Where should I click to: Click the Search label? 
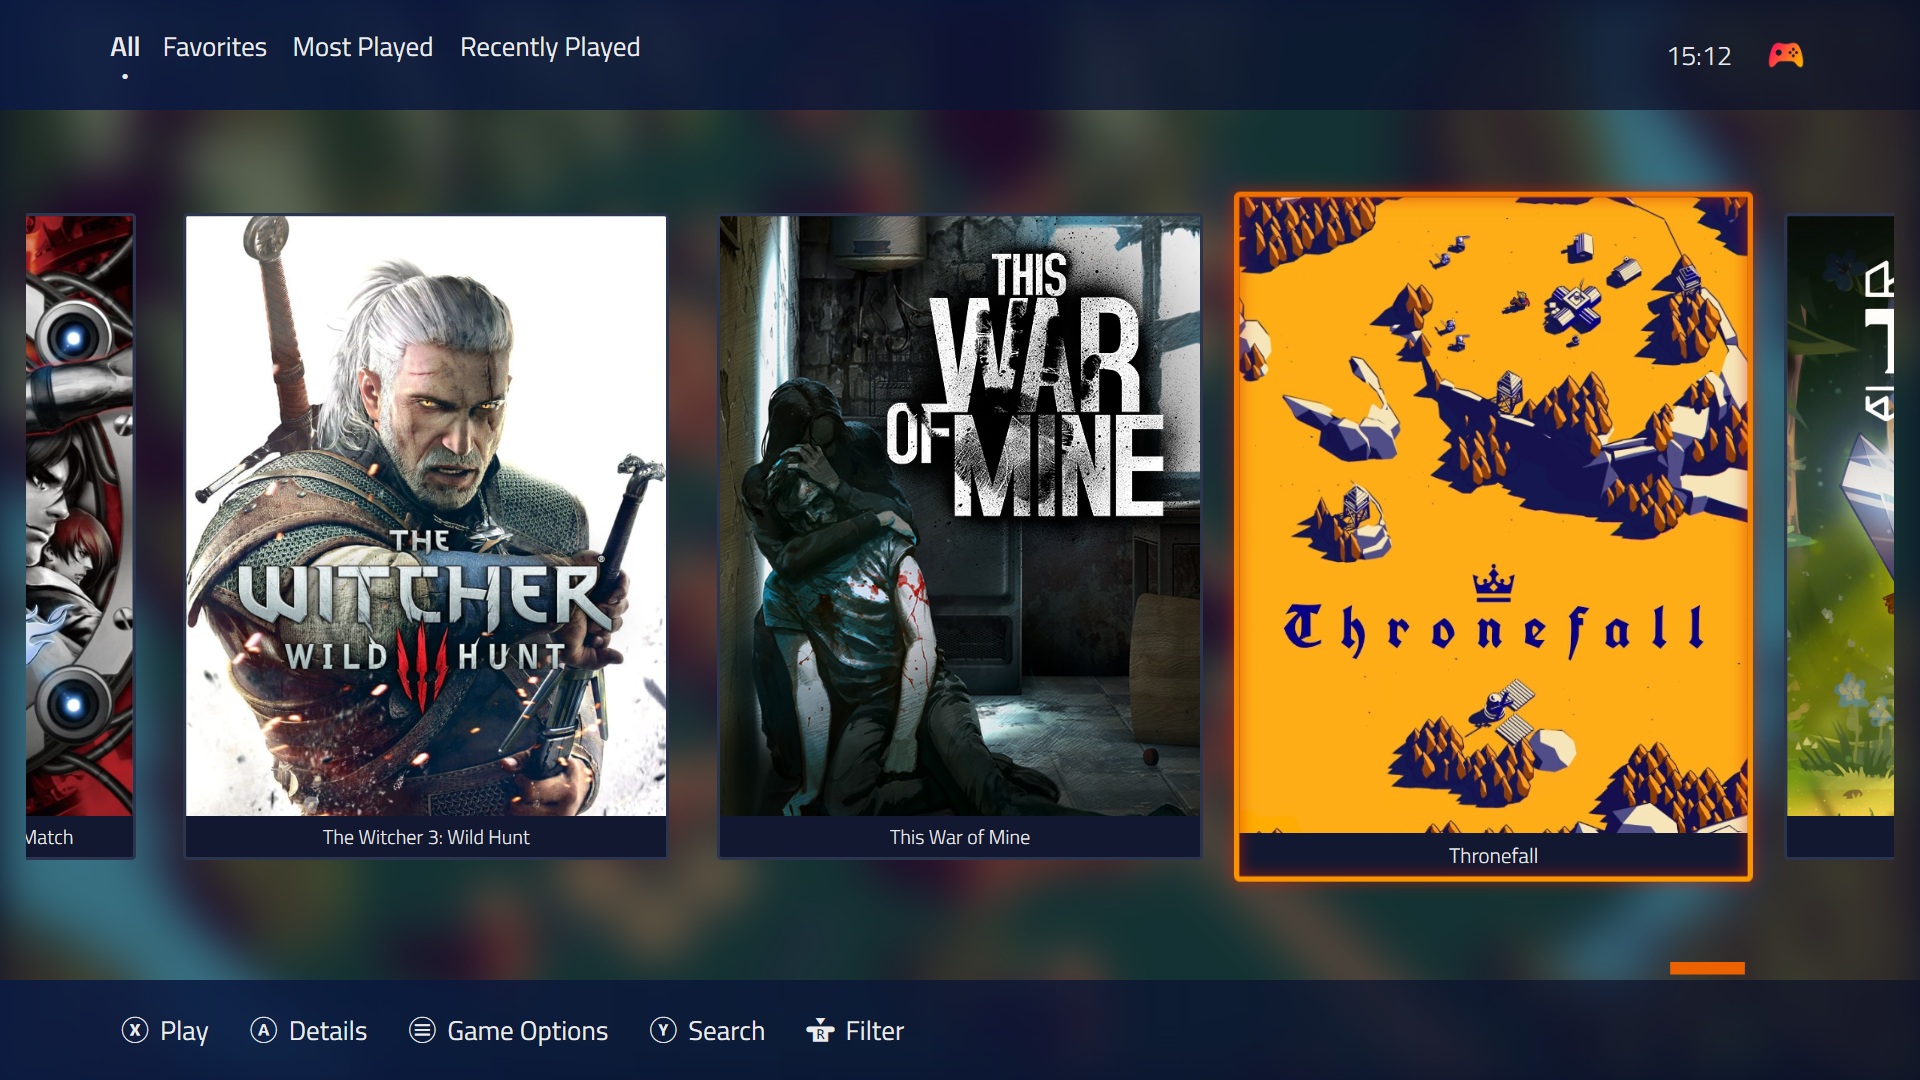(x=726, y=1030)
